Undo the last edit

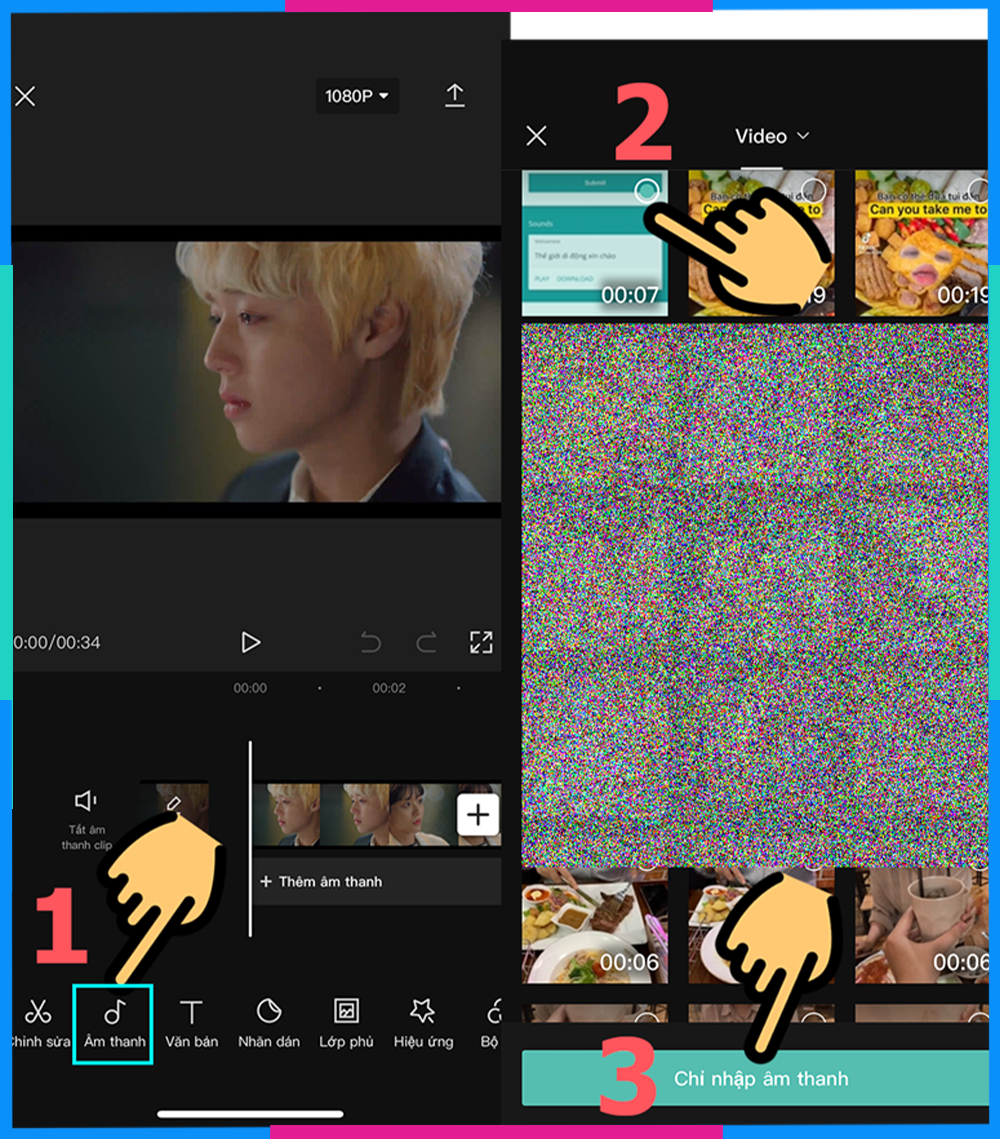pyautogui.click(x=370, y=642)
